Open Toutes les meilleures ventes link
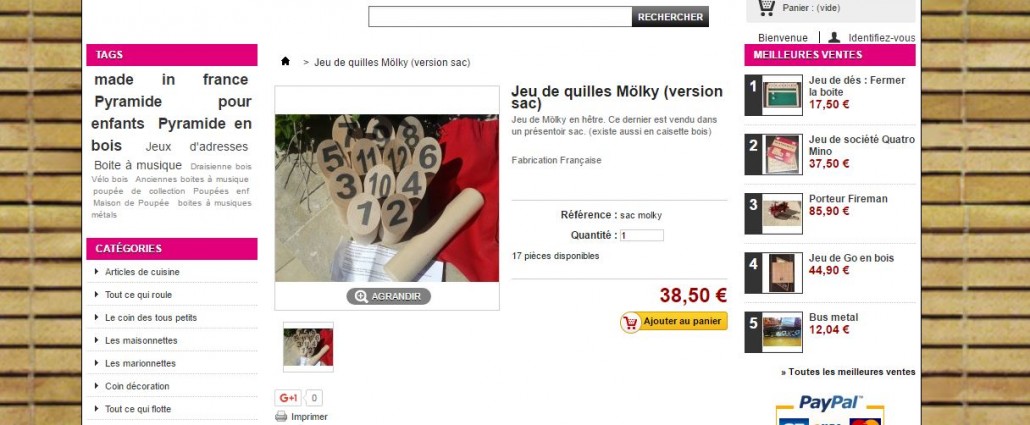The width and height of the screenshot is (1030, 425). tap(848, 372)
